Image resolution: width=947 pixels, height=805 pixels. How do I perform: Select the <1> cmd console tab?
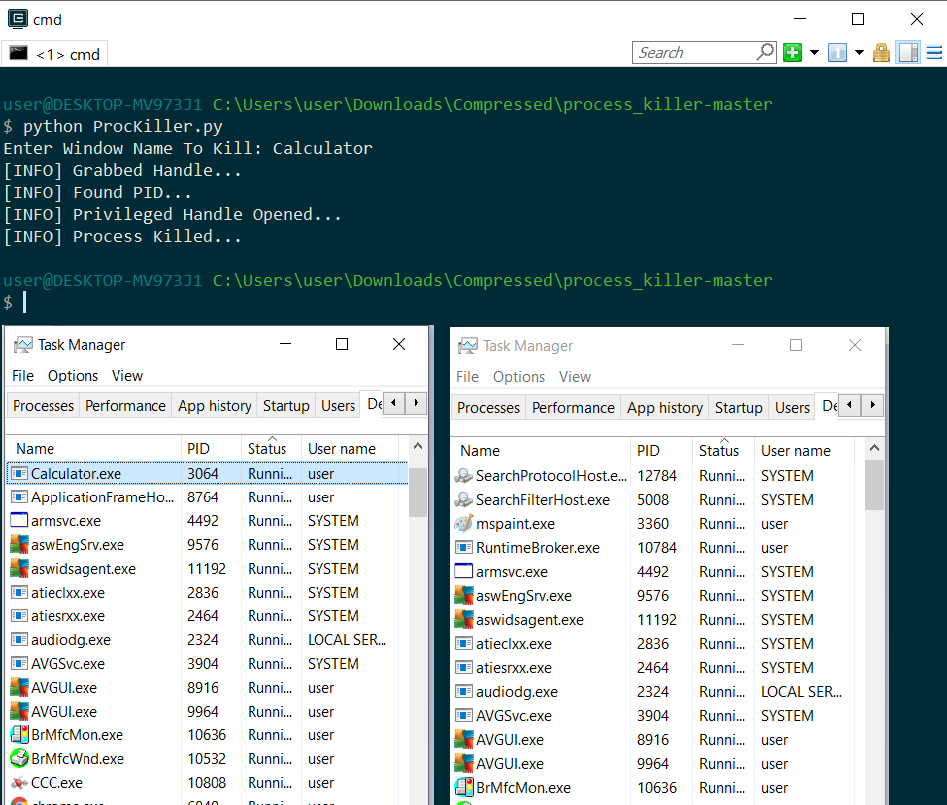tap(55, 54)
